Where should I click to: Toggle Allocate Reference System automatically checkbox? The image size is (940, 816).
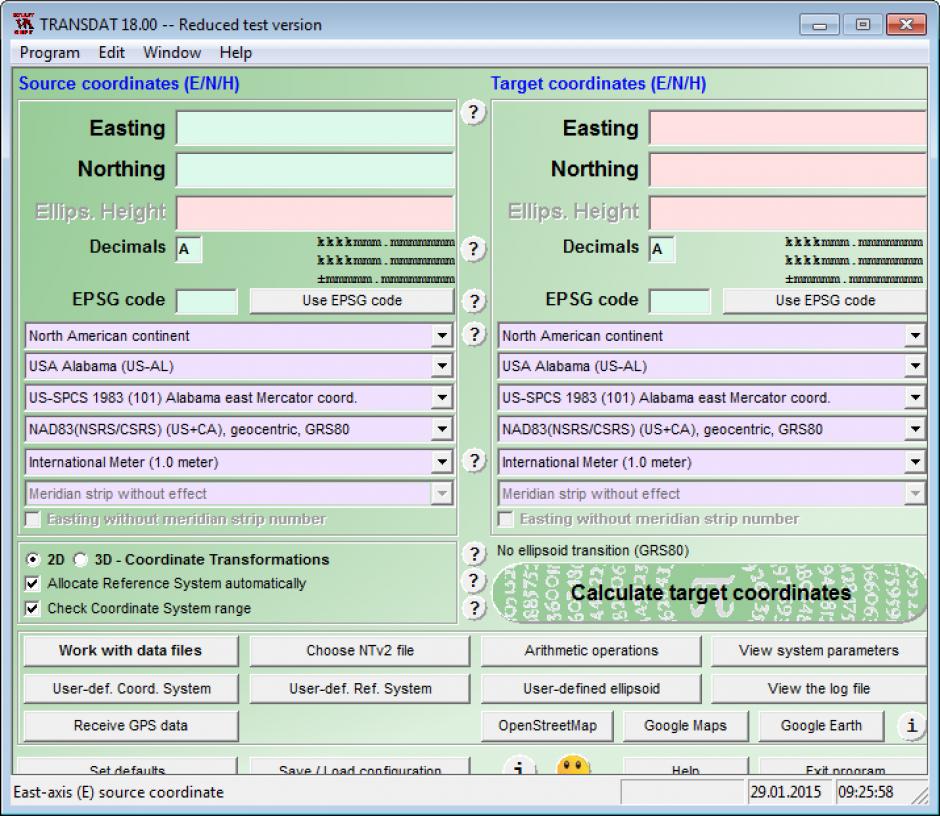click(x=32, y=583)
